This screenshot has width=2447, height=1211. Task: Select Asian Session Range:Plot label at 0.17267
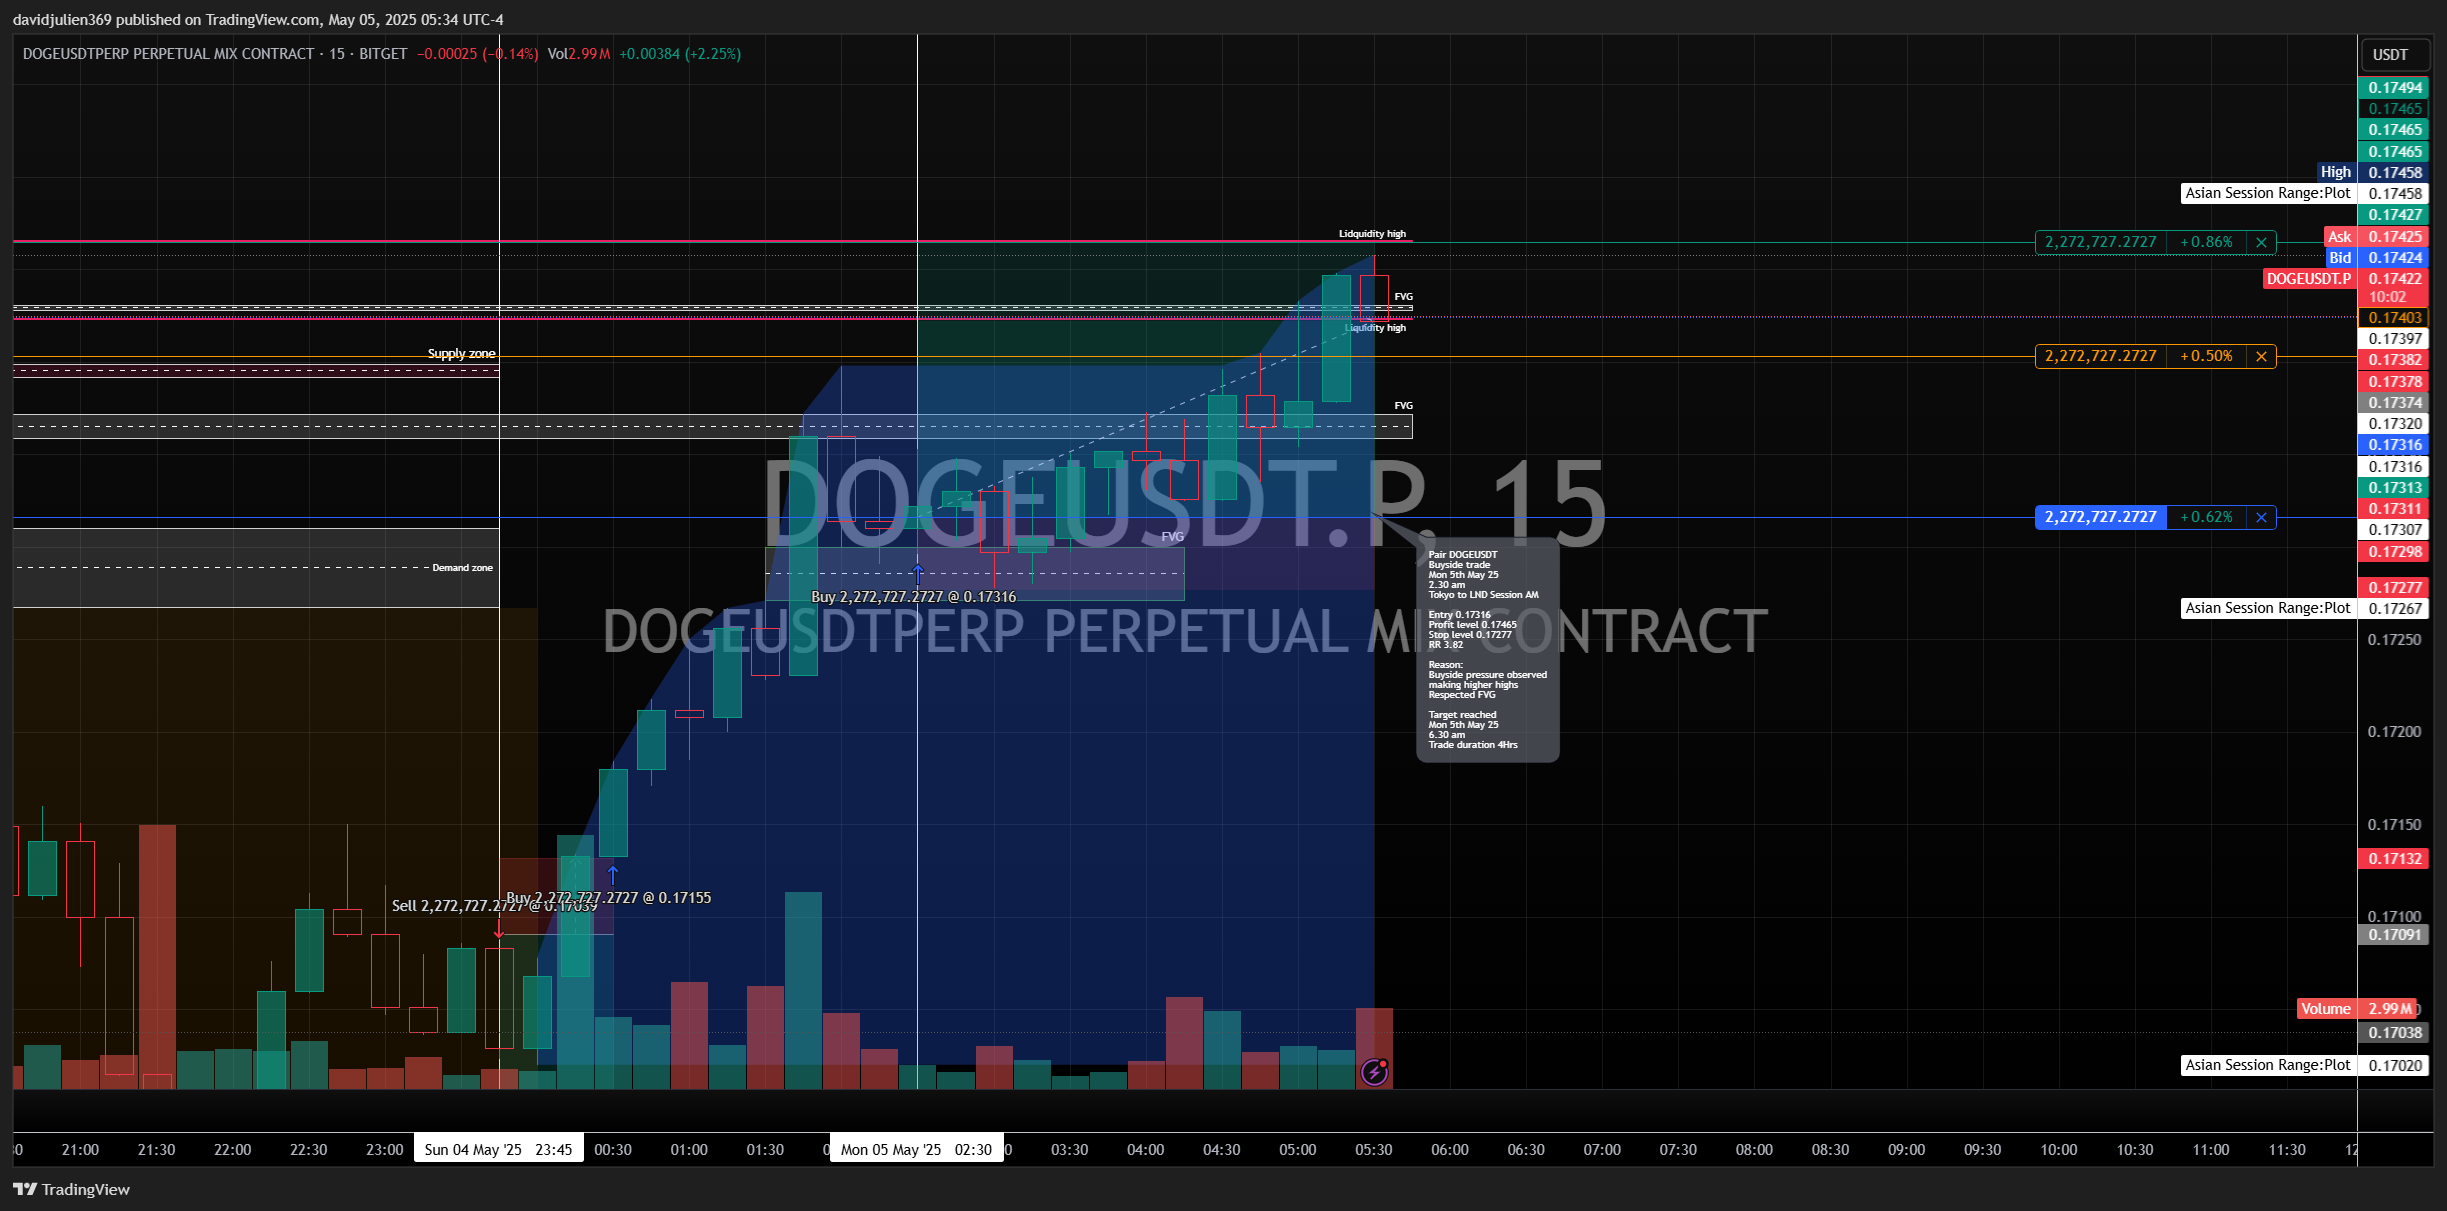tap(2268, 608)
